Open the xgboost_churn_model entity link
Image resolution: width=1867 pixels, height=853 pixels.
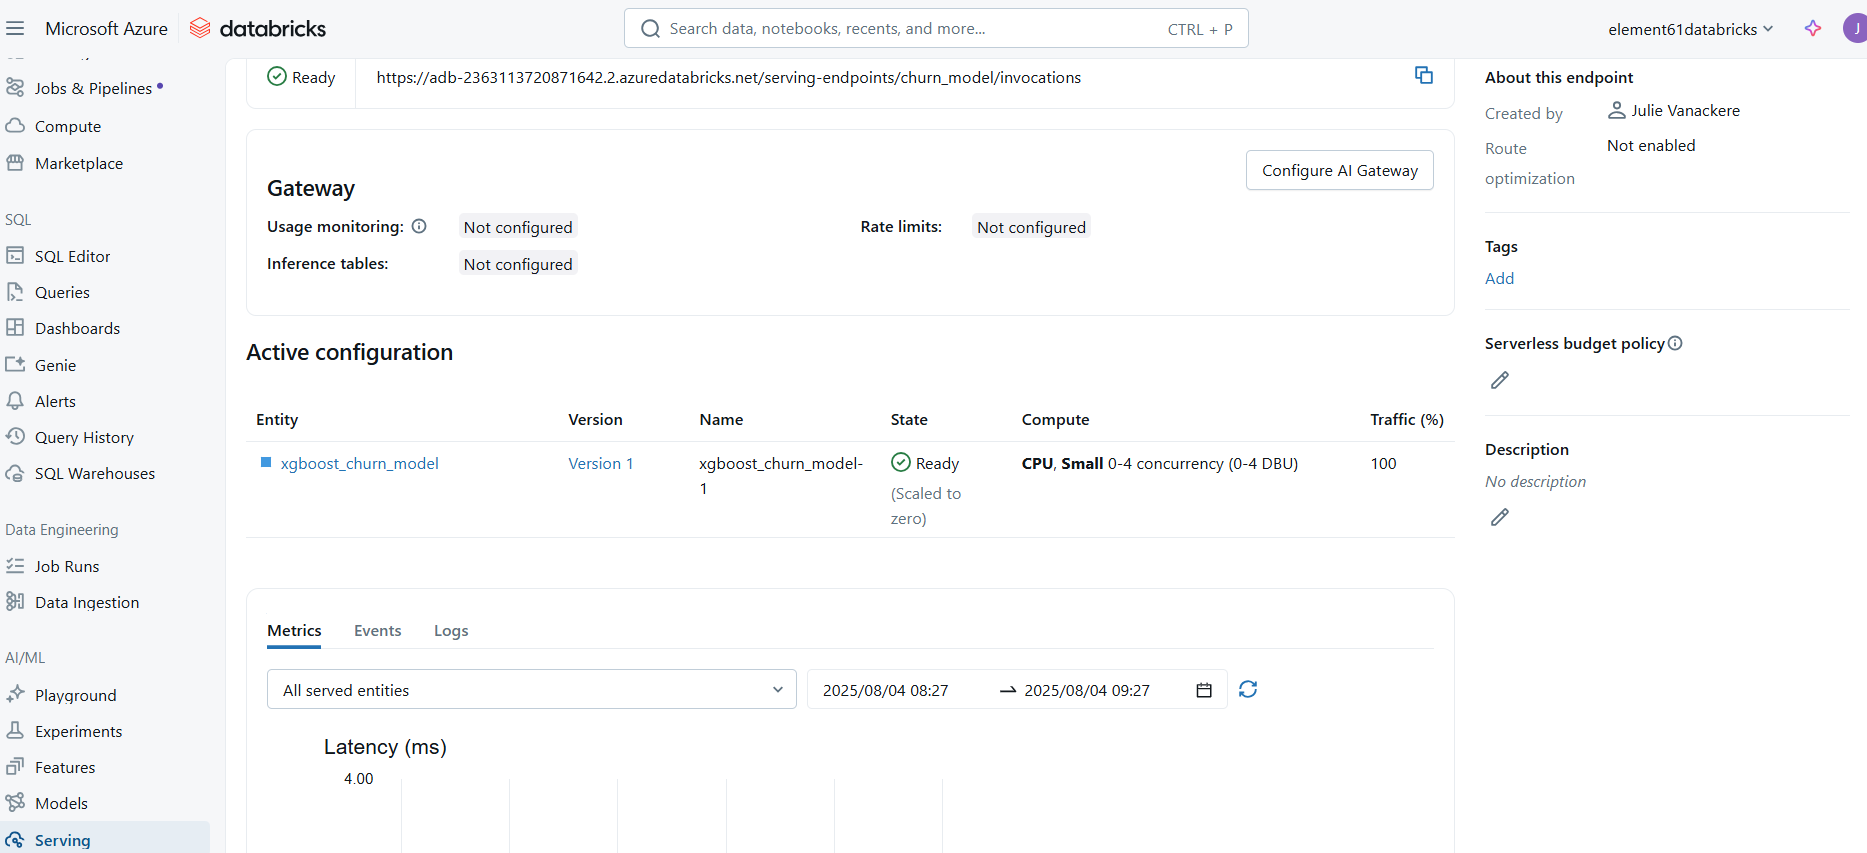(359, 463)
